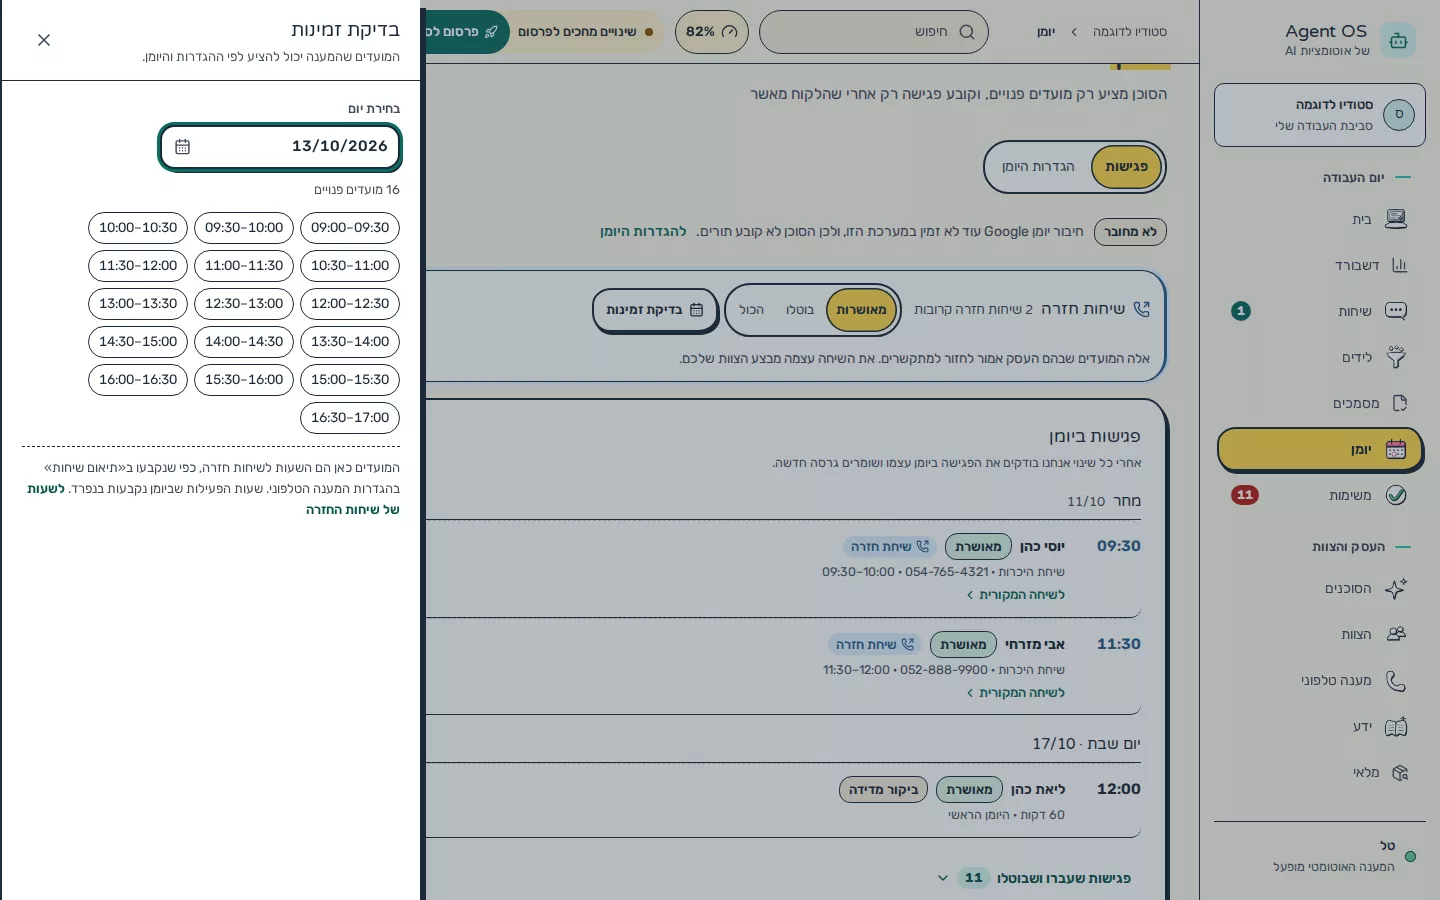This screenshot has height=900, width=1440.
Task: Select the 09:00–09:30 time slot
Action: click(350, 228)
